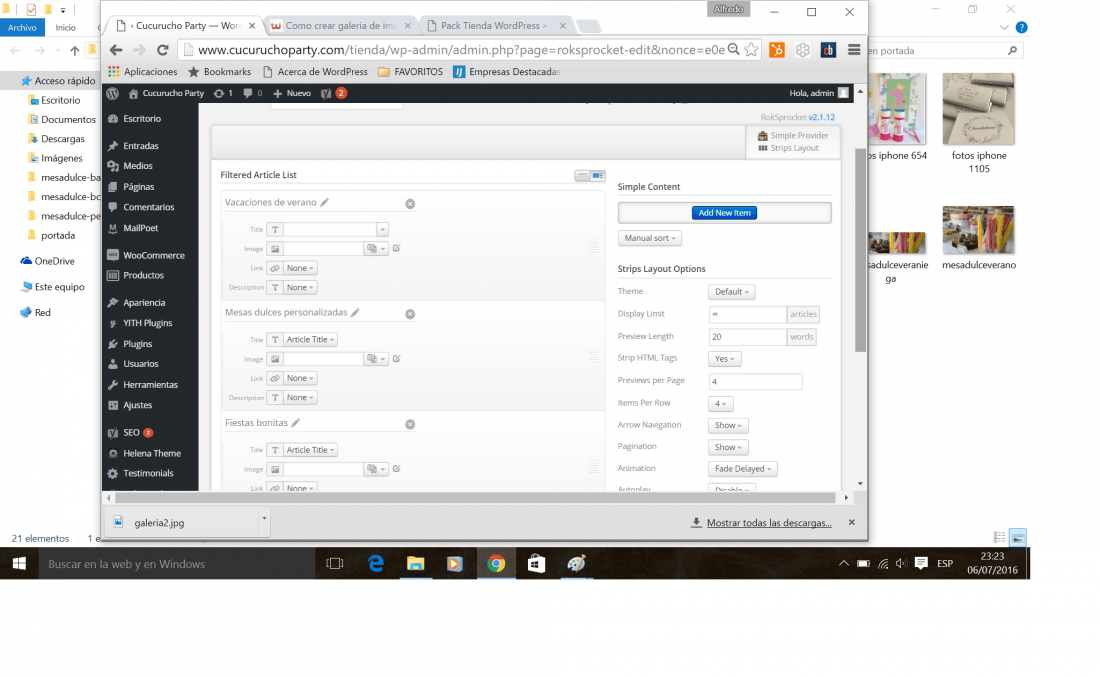Open Description None dropdown for Mesas dulces personalizadas
The width and height of the screenshot is (1100, 677).
(300, 398)
